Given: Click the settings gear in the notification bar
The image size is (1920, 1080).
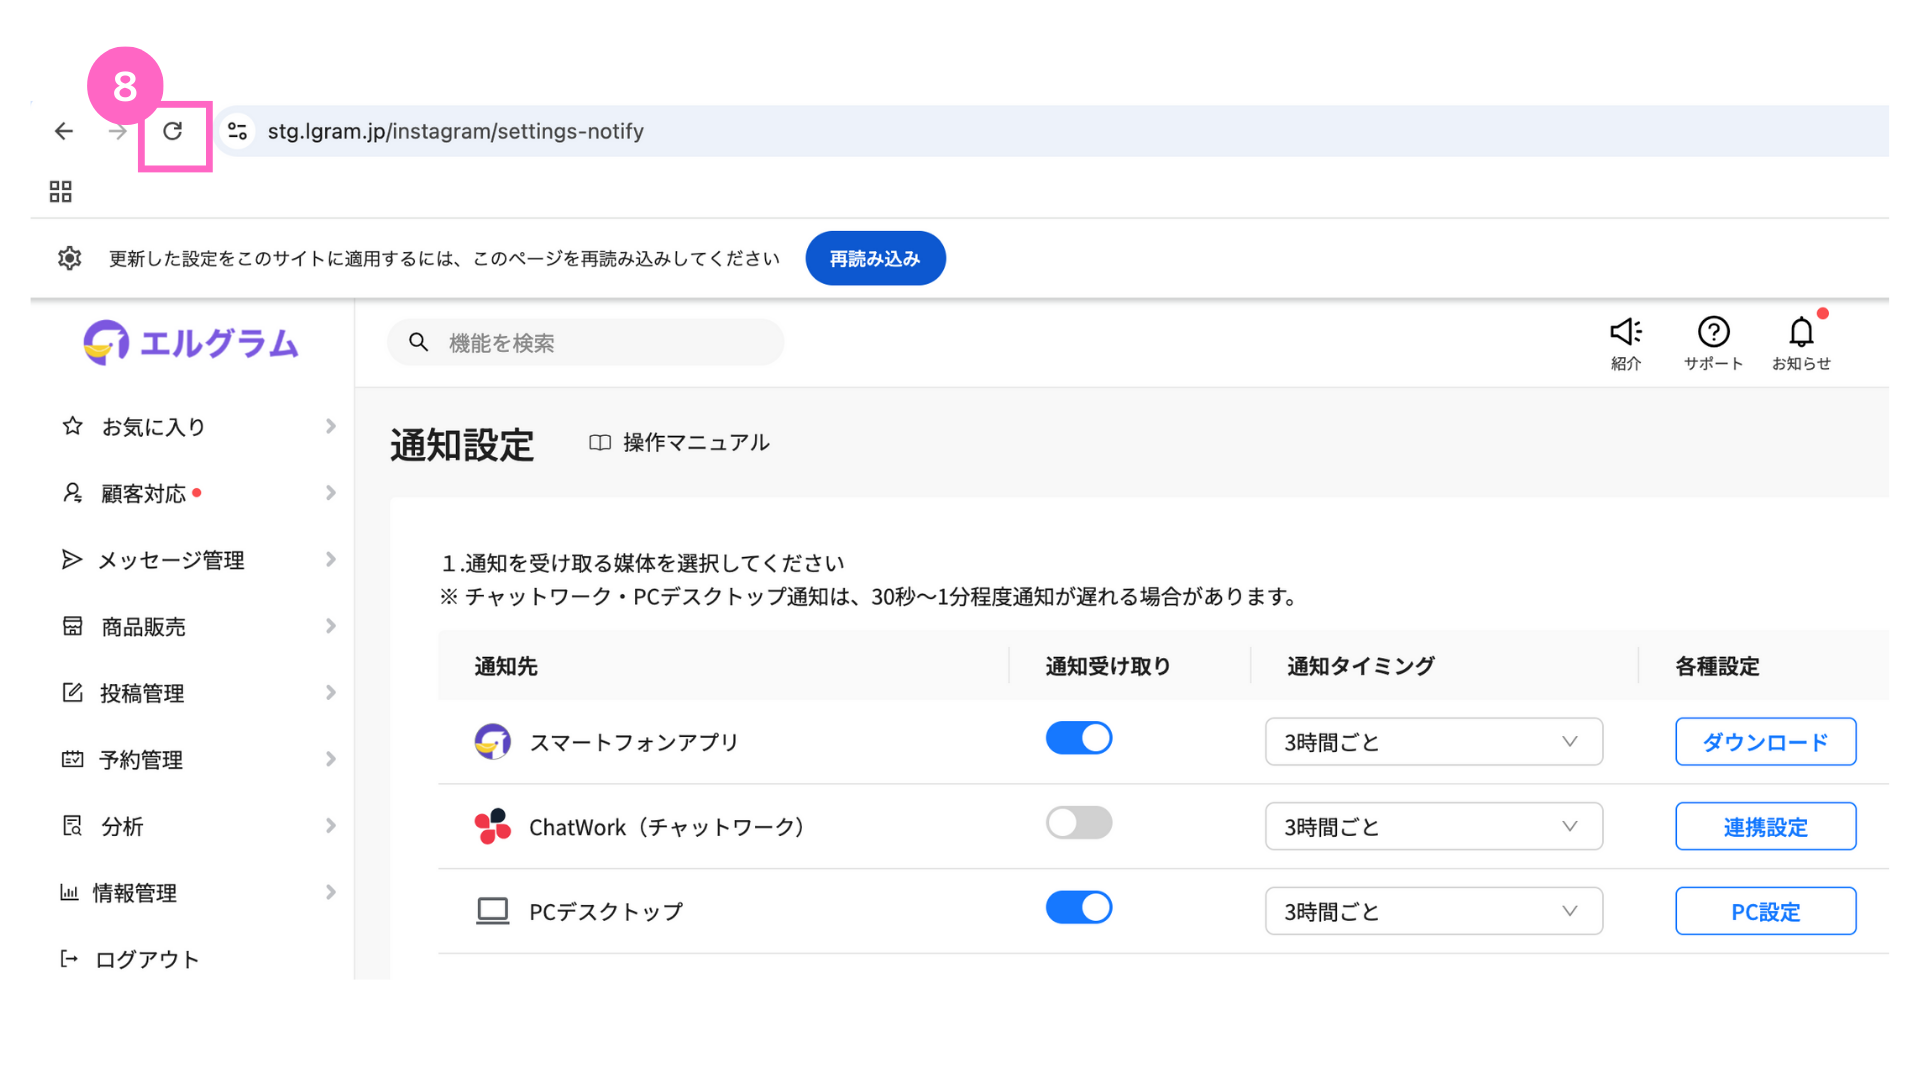Looking at the screenshot, I should (x=69, y=258).
